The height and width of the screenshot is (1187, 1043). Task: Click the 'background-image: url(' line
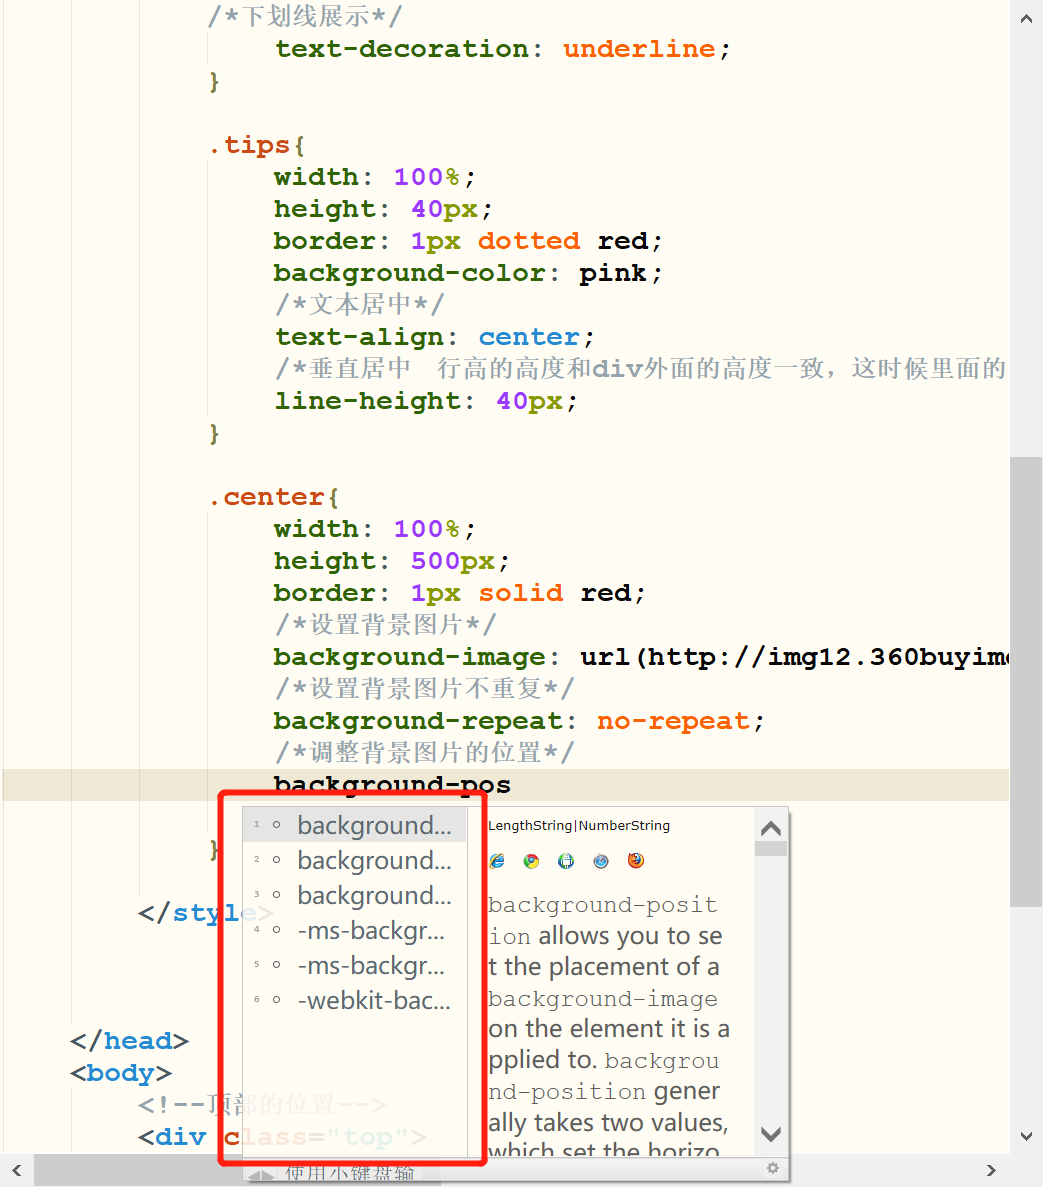(640, 657)
